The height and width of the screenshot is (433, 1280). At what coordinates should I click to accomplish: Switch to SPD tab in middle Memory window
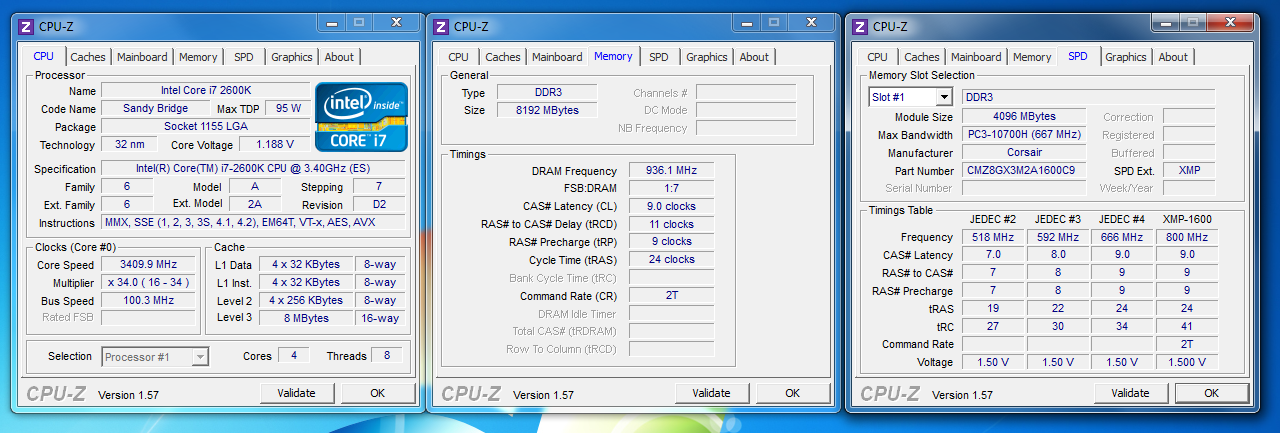coord(659,57)
